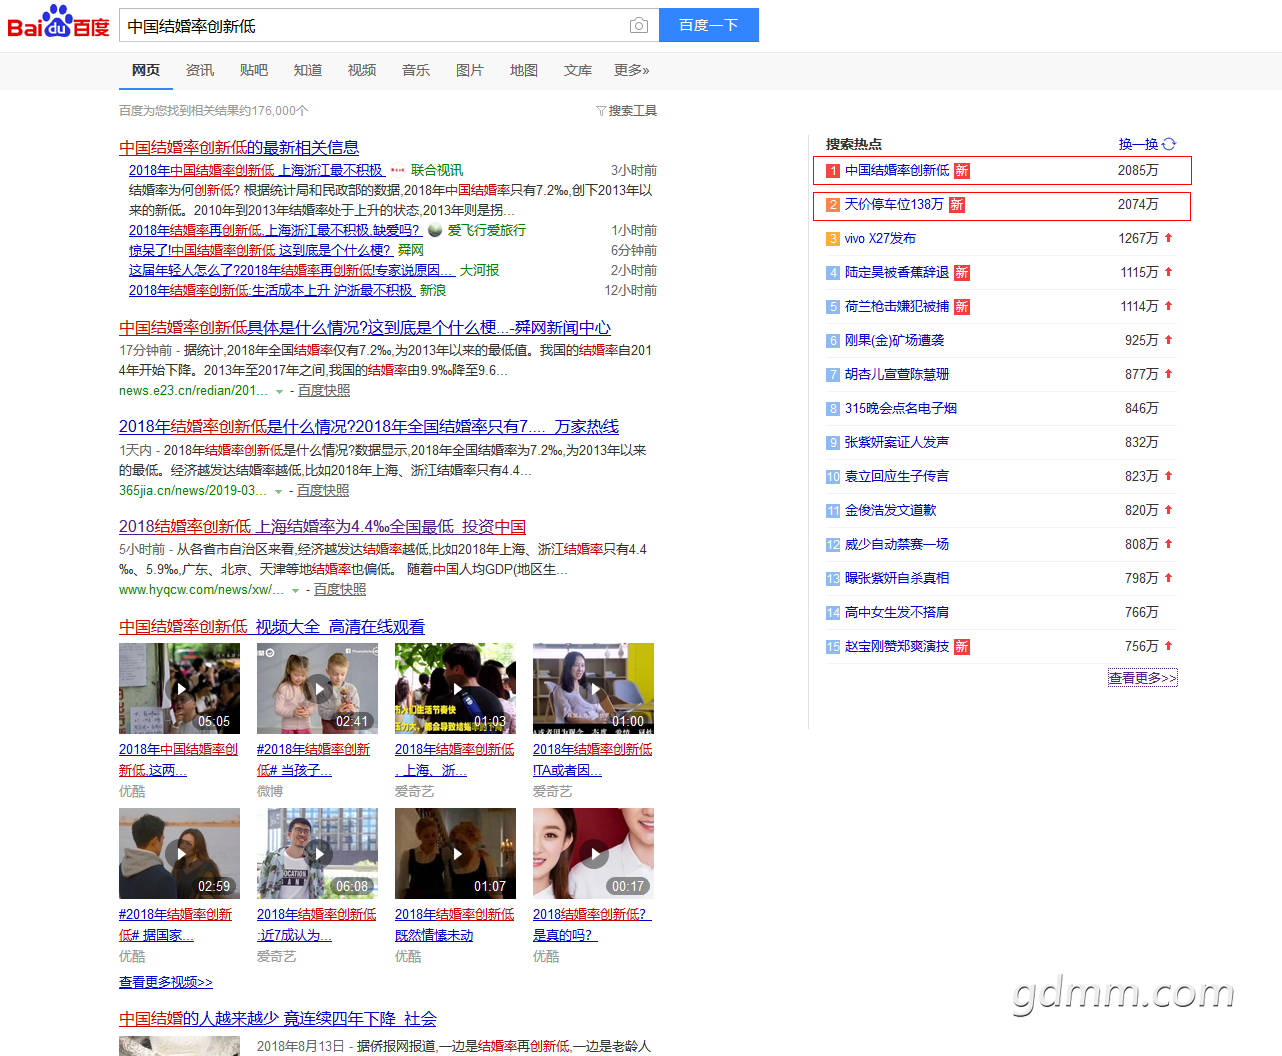1282x1056 pixels.
Task: Expand dropdown arrow beside news.e23.cn URL
Action: point(279,391)
